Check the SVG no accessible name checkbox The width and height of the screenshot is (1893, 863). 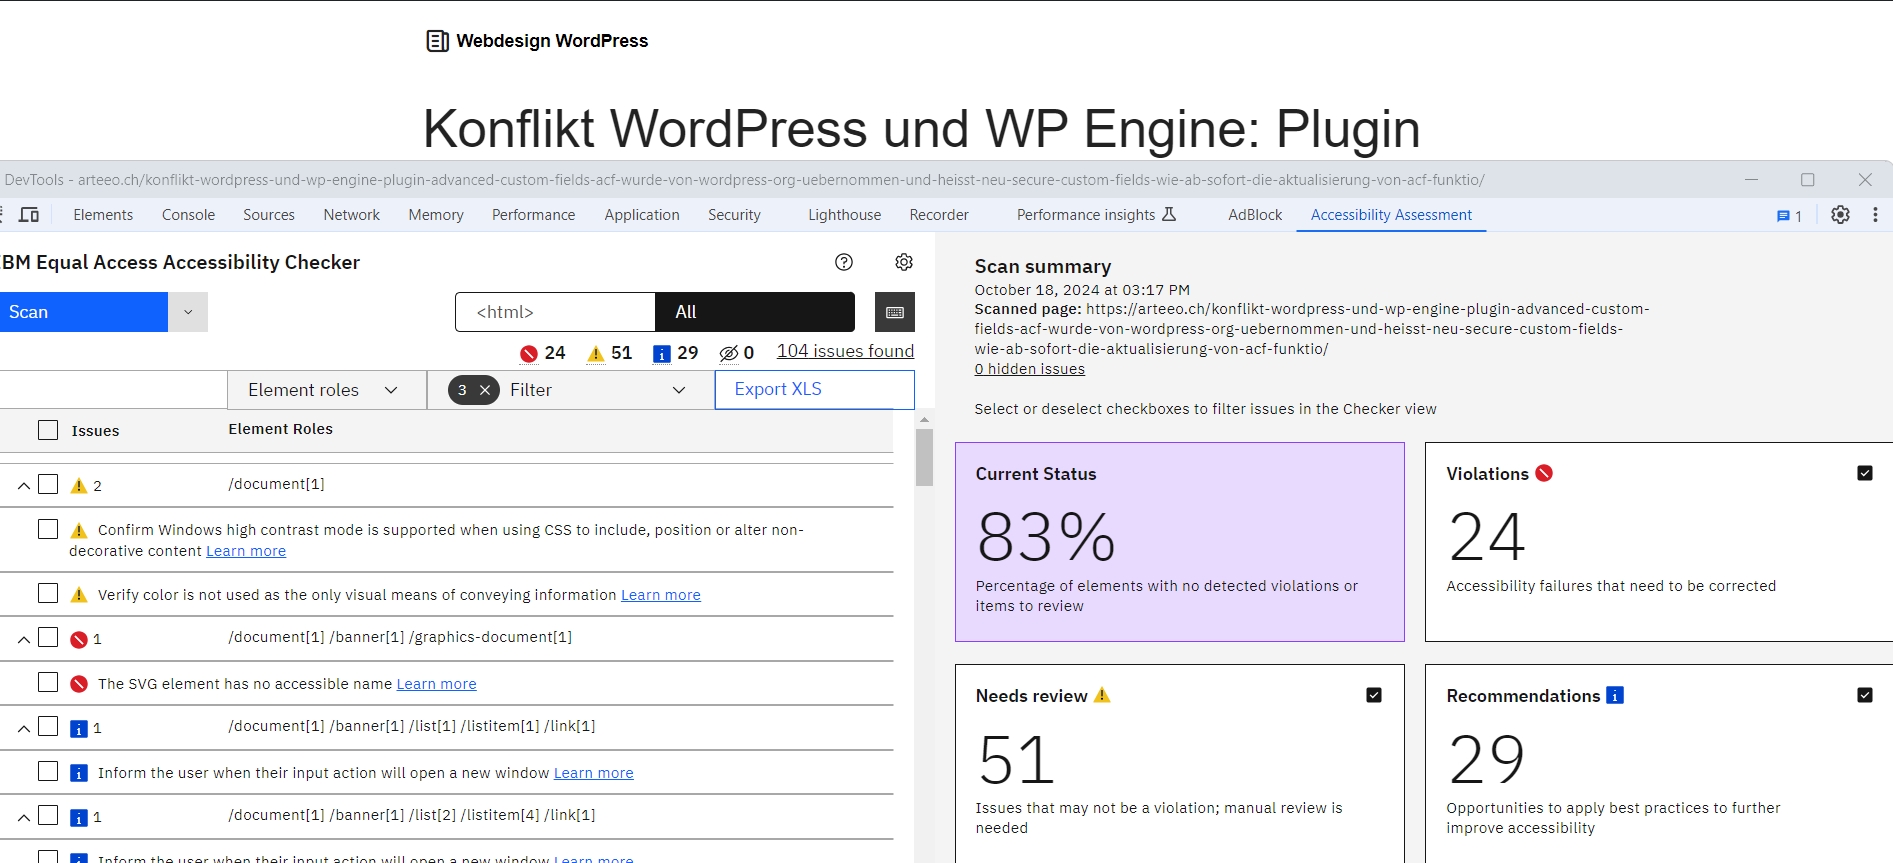48,682
